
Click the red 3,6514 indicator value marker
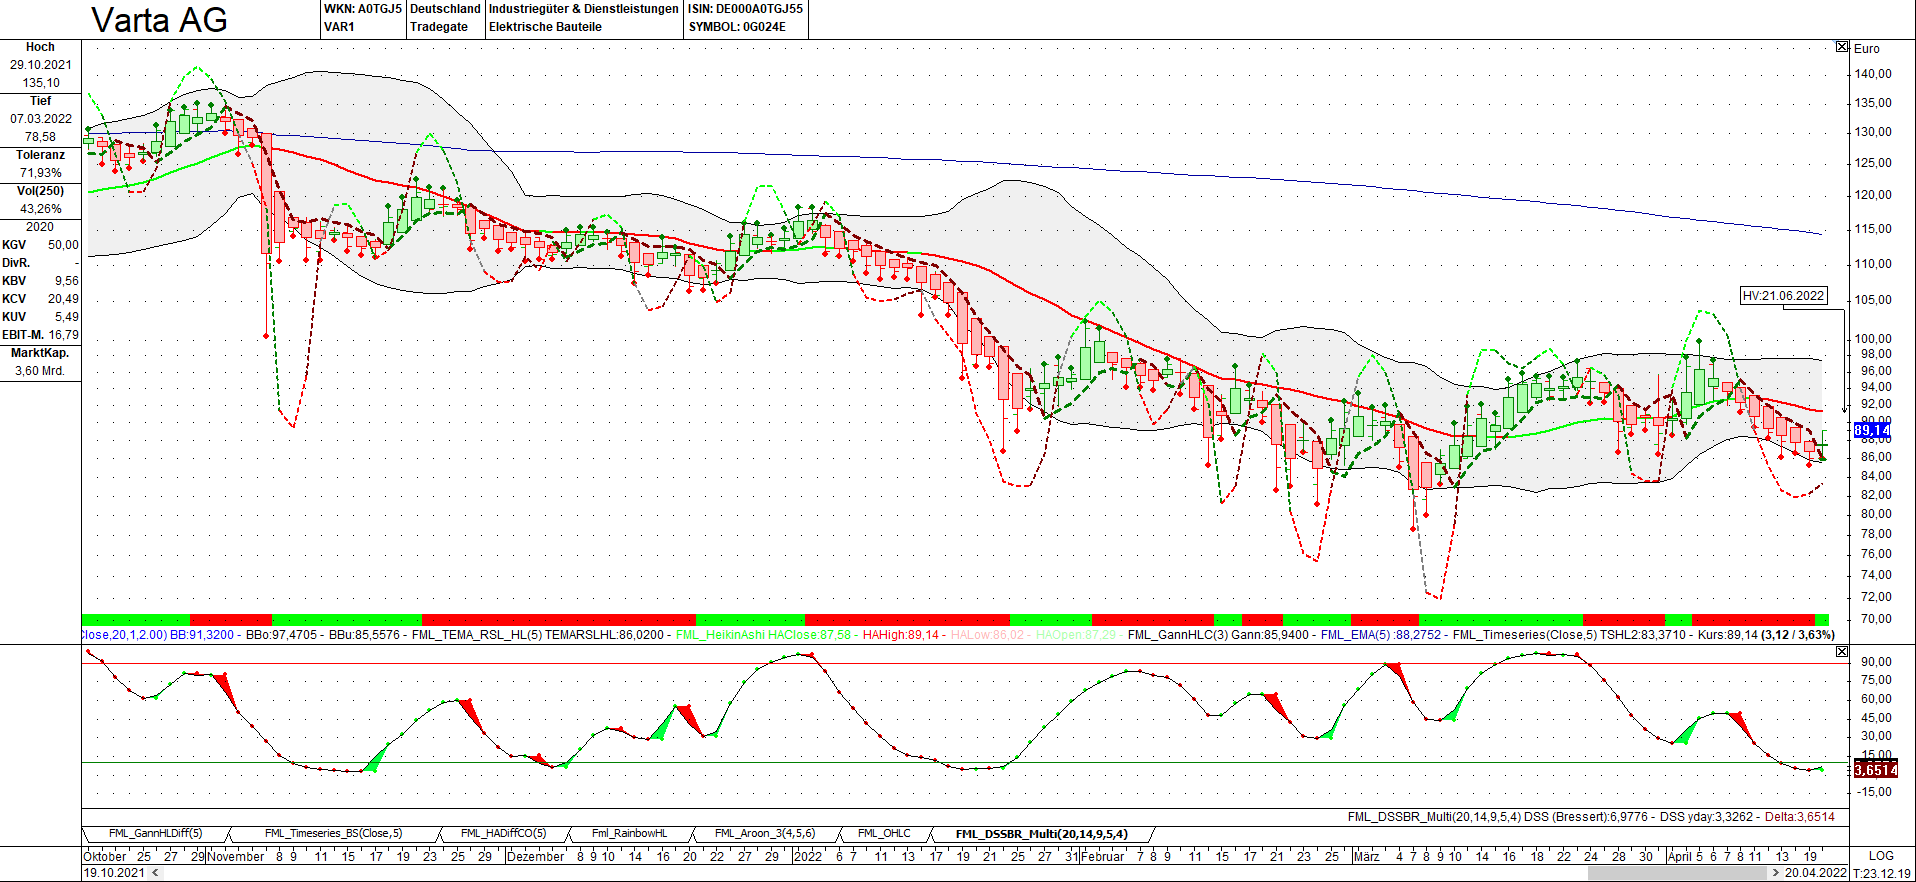(1875, 769)
